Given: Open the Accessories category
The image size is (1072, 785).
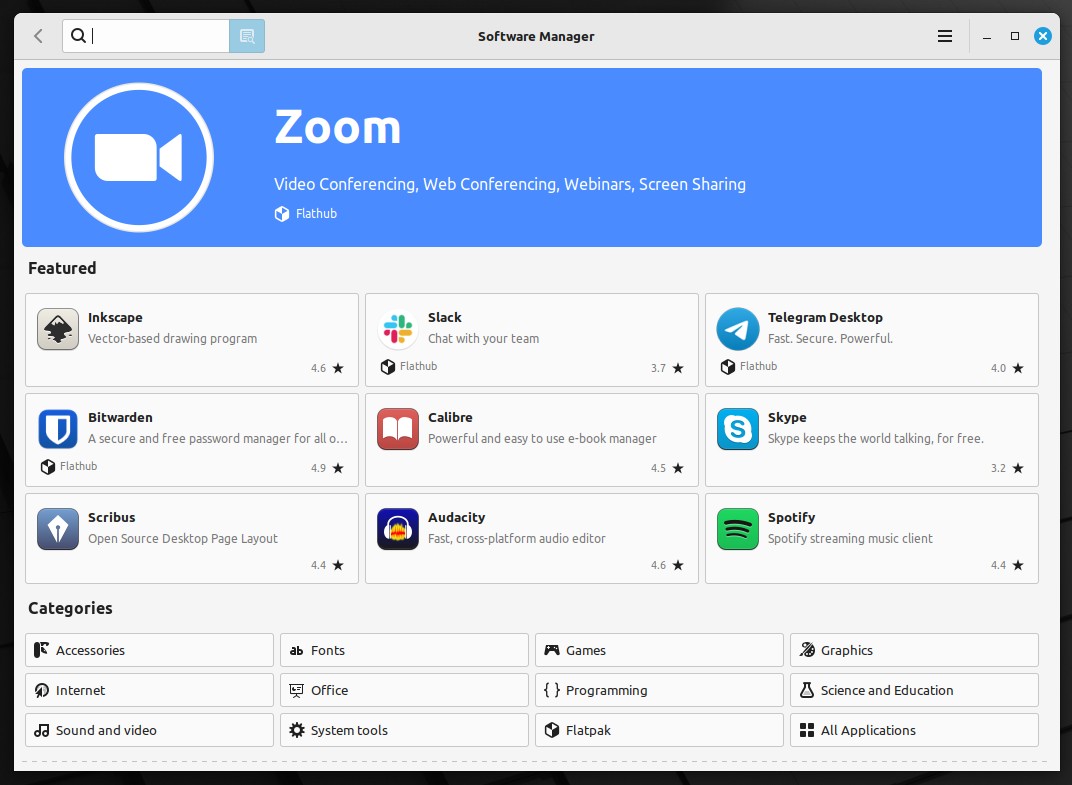Looking at the screenshot, I should [x=149, y=650].
